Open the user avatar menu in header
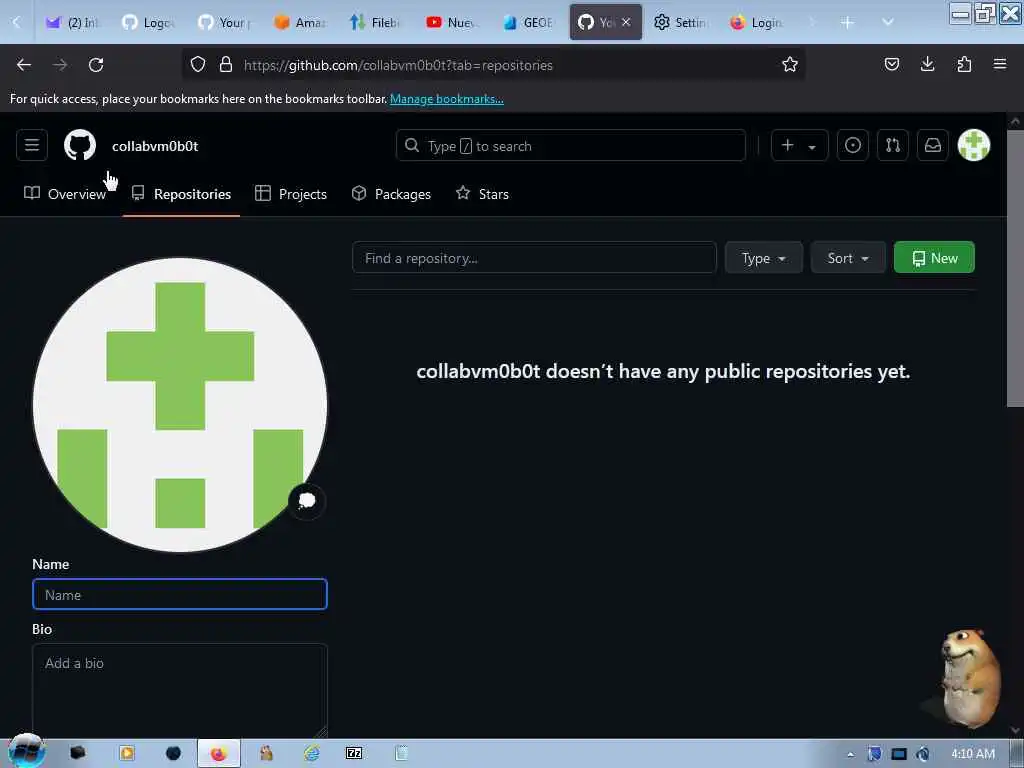This screenshot has width=1024, height=768. point(973,145)
